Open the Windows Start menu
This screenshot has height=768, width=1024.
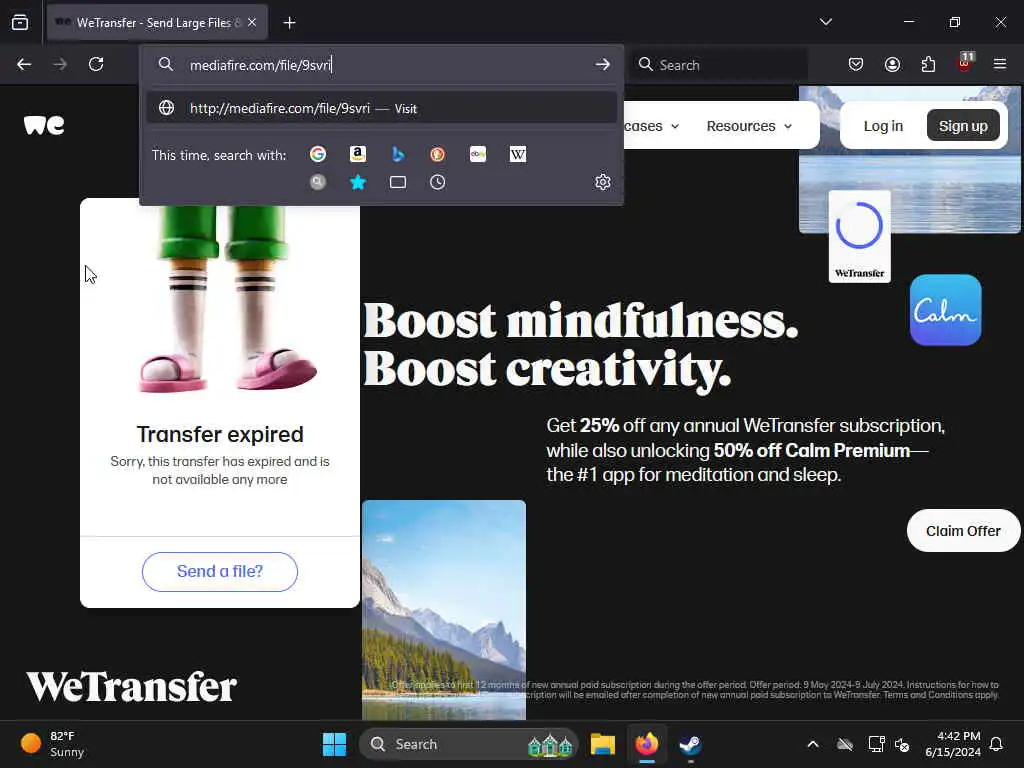[334, 744]
